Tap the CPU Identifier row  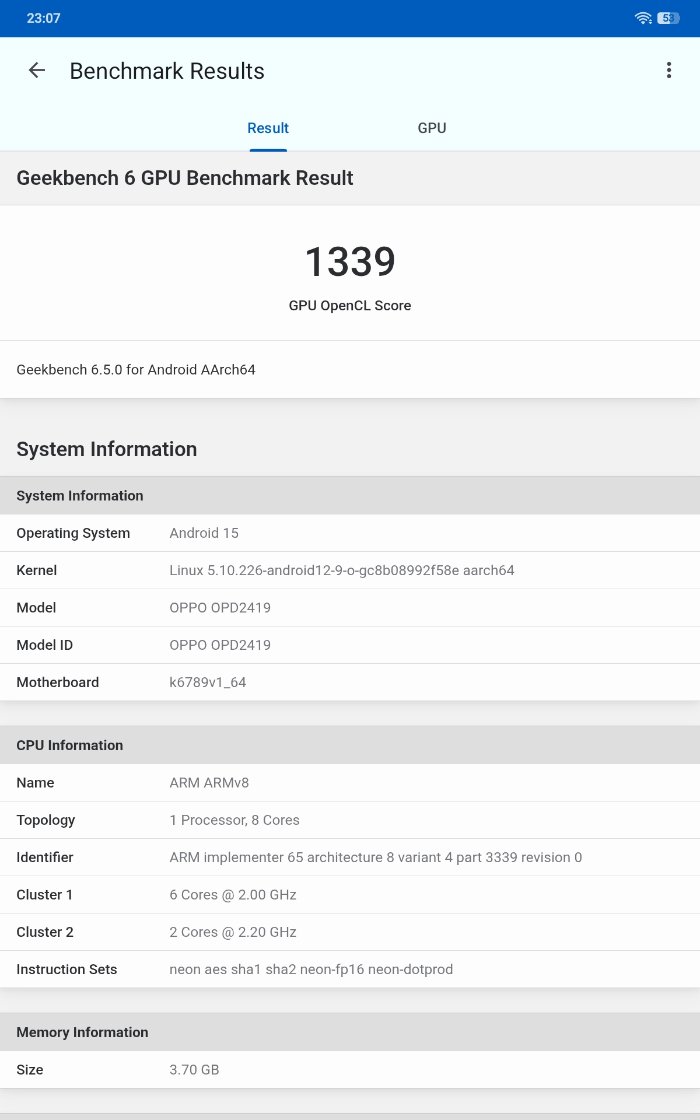click(x=350, y=857)
